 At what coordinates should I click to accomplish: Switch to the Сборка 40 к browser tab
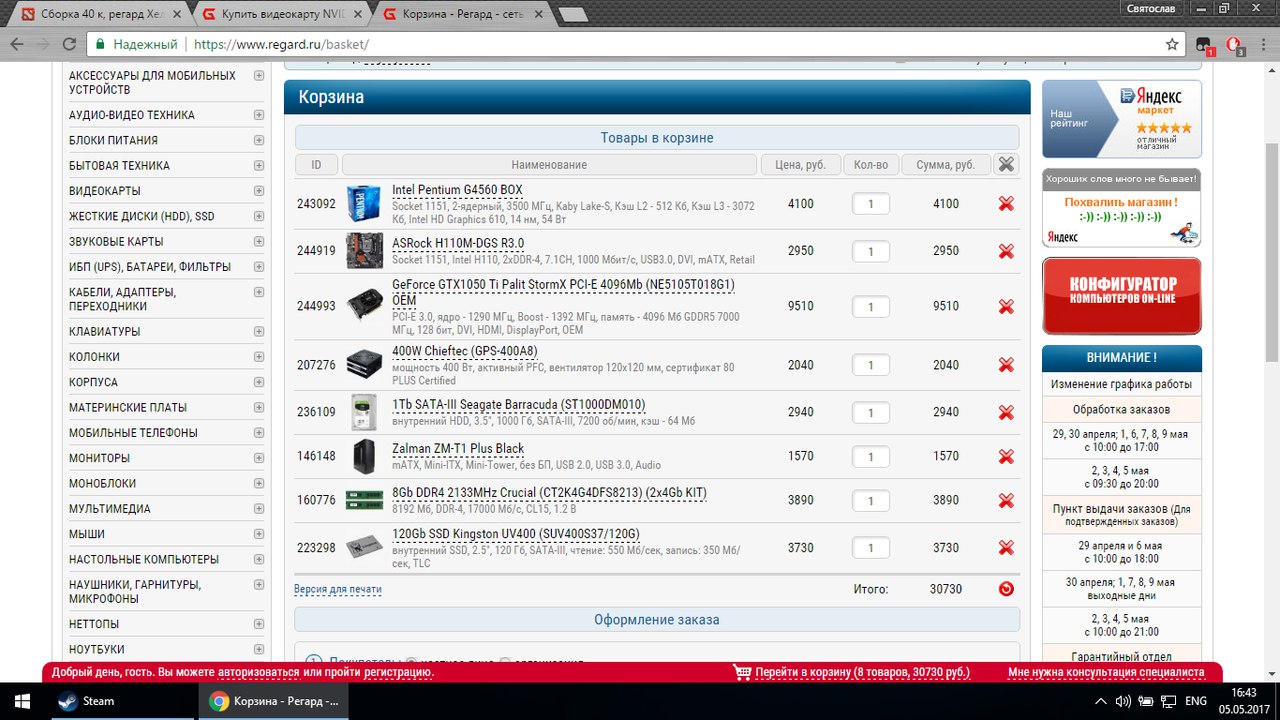100,14
